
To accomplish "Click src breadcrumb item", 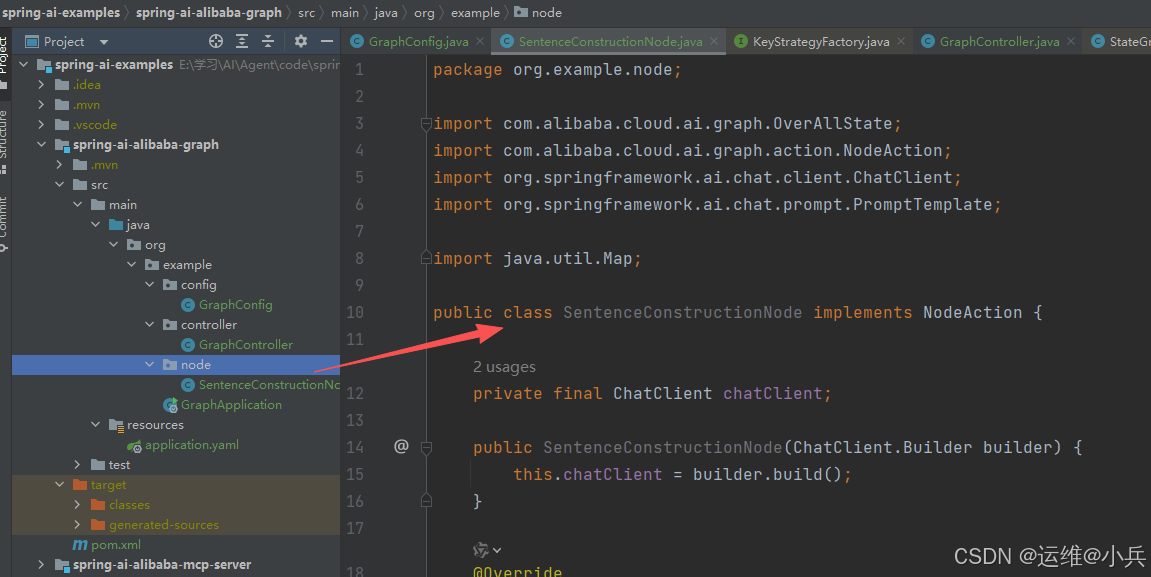I will pos(306,12).
